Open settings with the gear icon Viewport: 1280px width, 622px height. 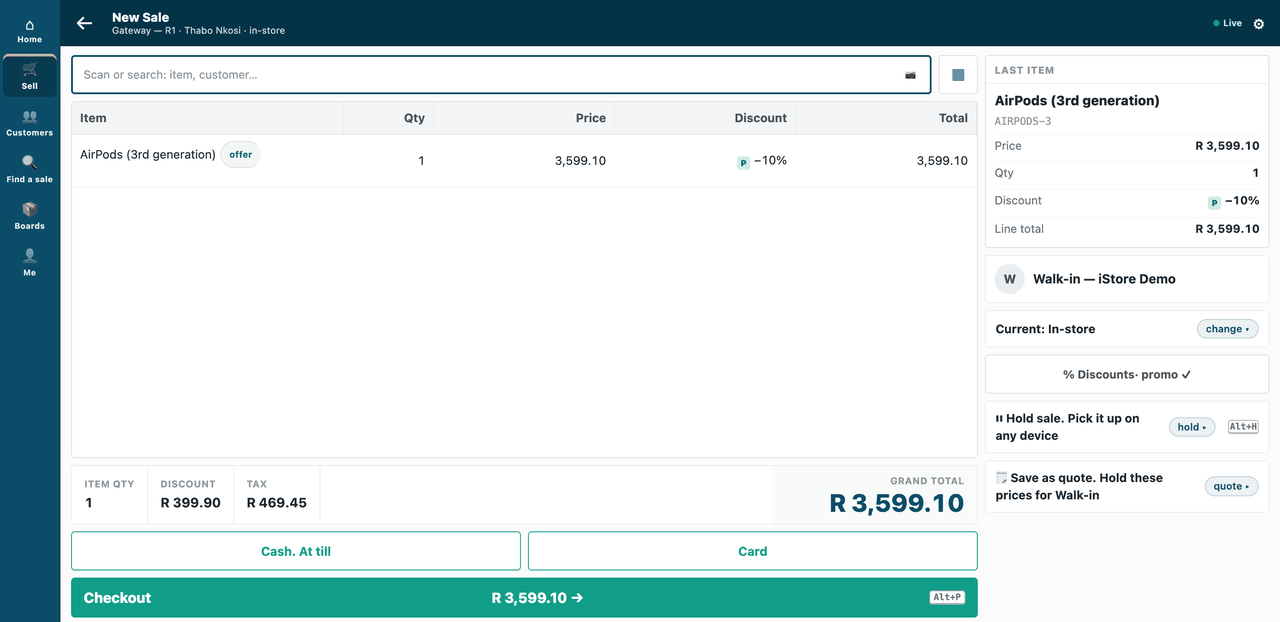click(1259, 23)
